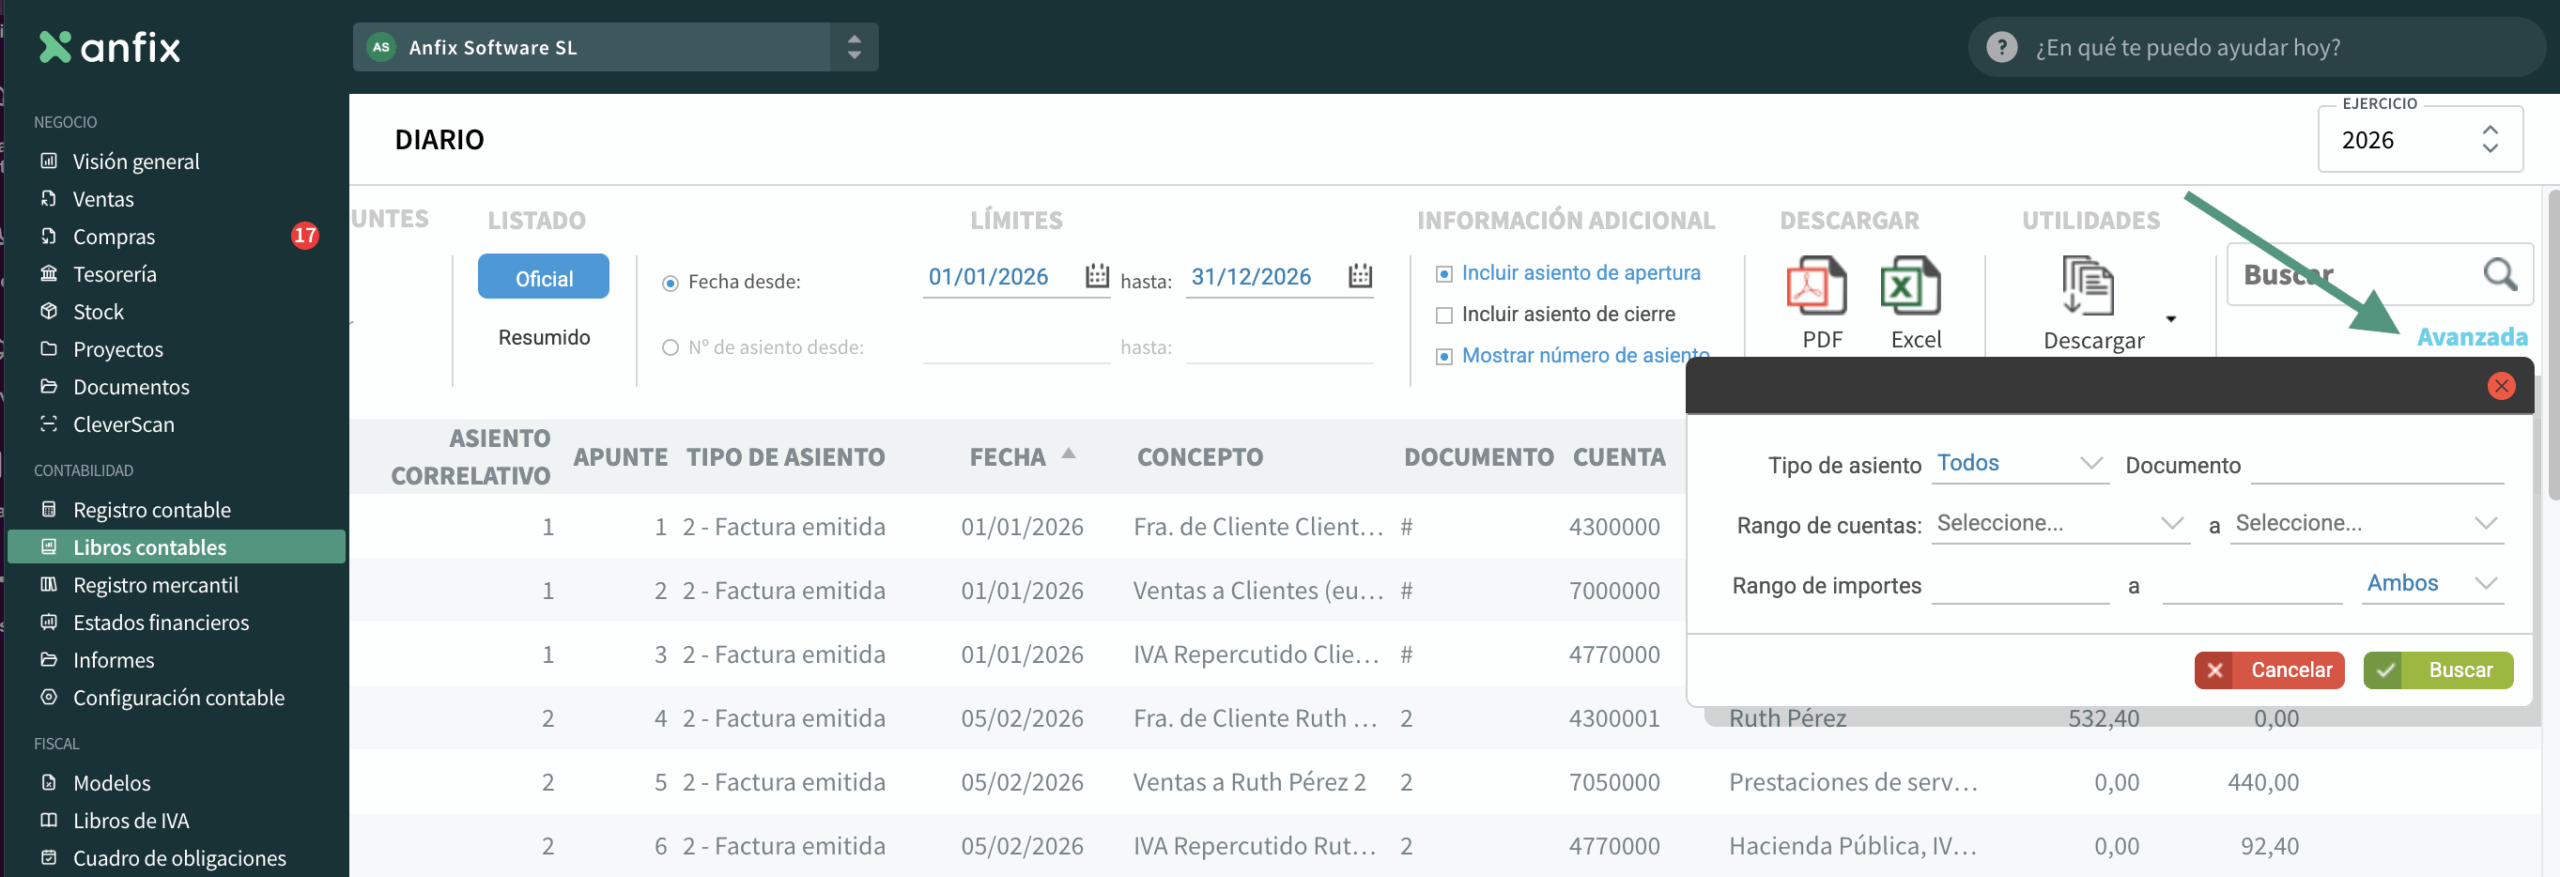Viewport: 2560px width, 877px height.
Task: Open Registro contable in the sidebar
Action: point(151,510)
